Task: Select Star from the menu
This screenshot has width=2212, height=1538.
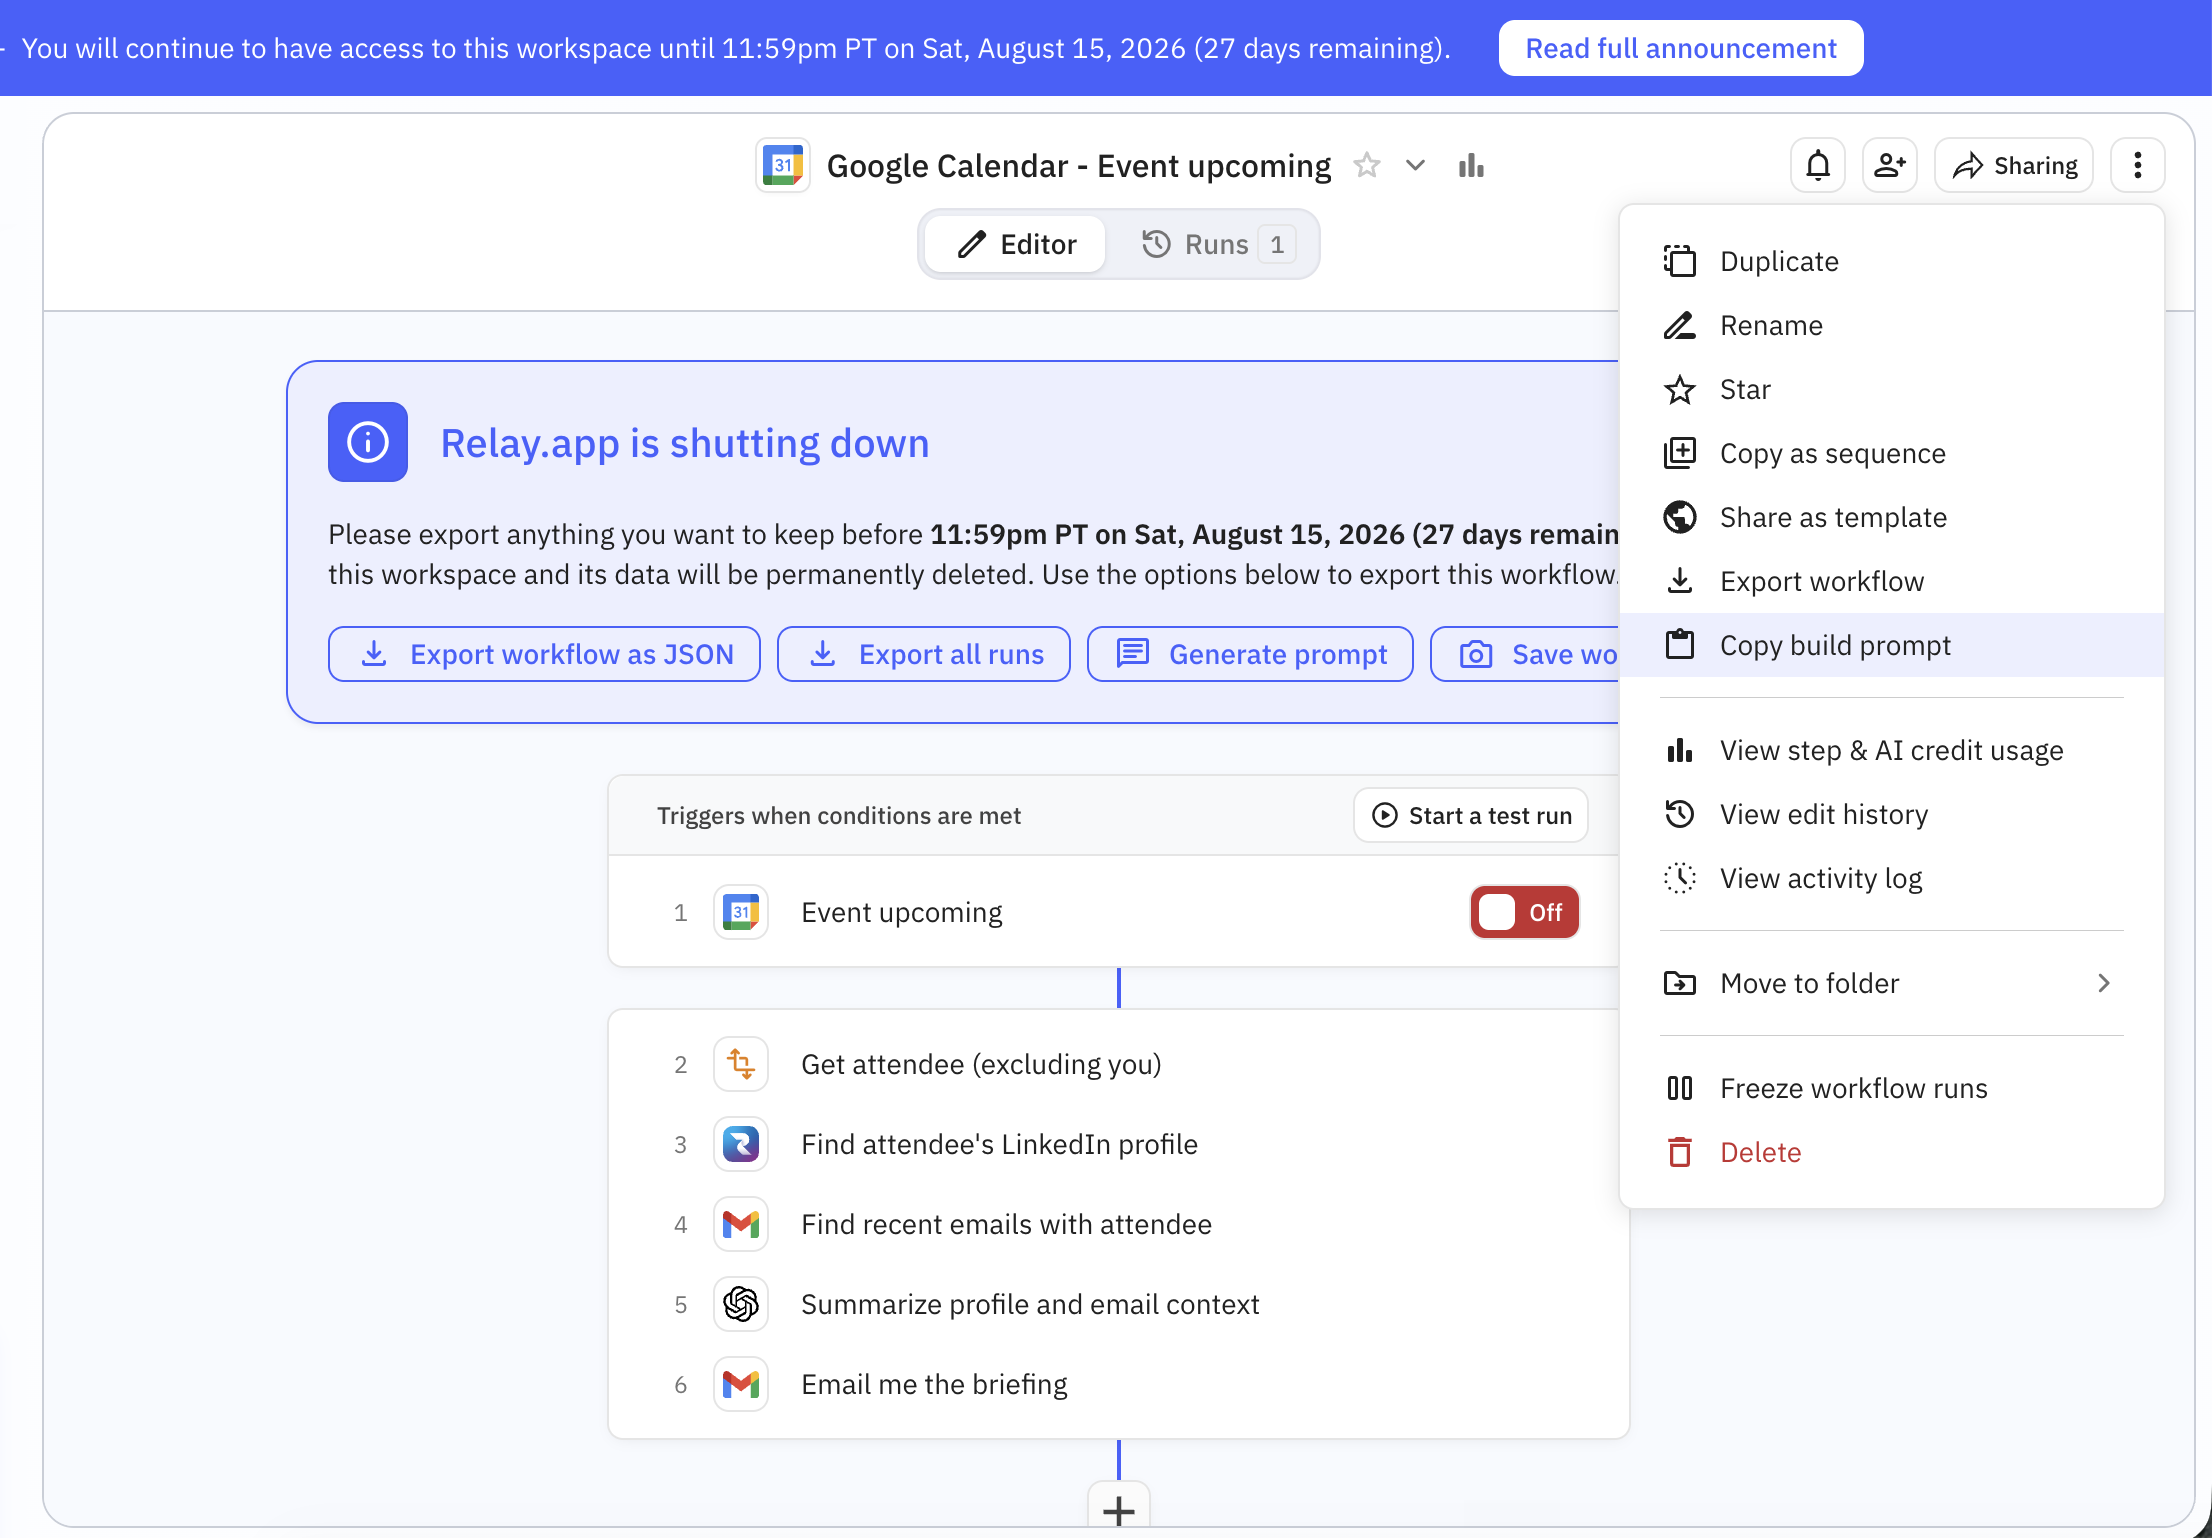Action: click(x=1891, y=389)
